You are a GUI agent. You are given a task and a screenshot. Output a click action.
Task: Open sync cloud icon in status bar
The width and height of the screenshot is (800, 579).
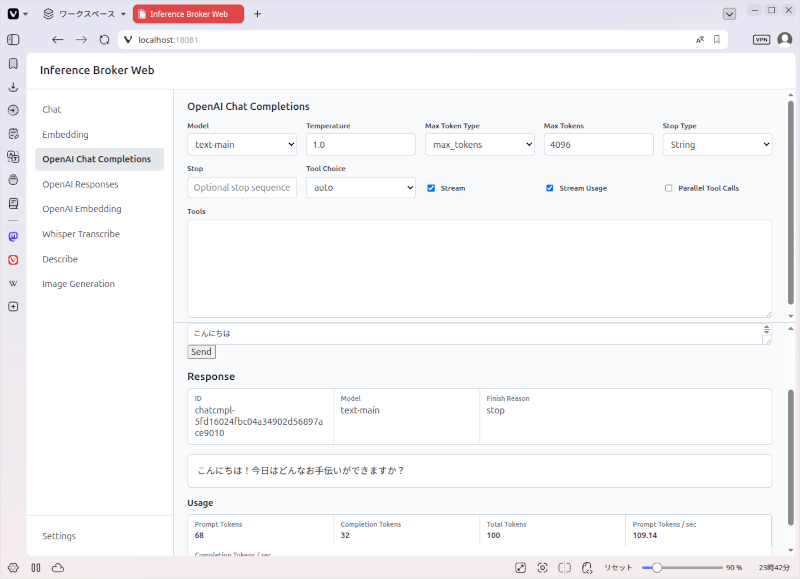58,568
